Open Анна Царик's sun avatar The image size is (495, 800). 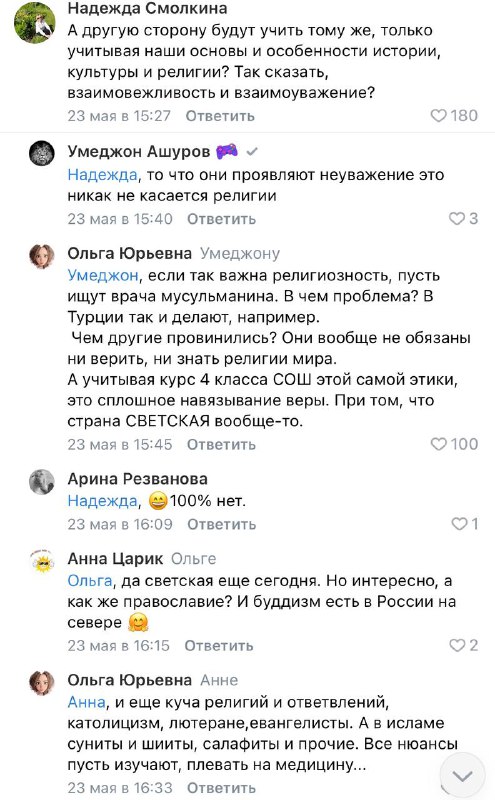(x=41, y=562)
